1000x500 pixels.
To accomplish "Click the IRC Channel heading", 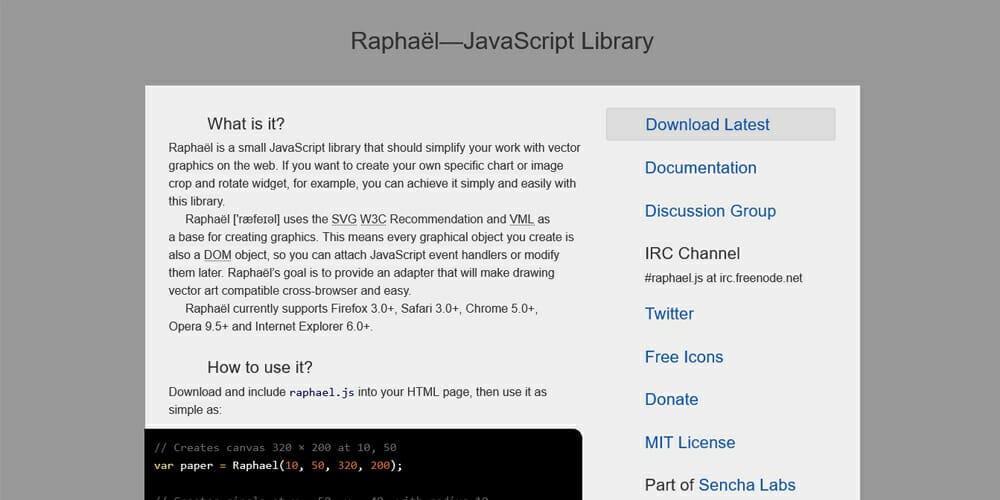I will (x=692, y=254).
